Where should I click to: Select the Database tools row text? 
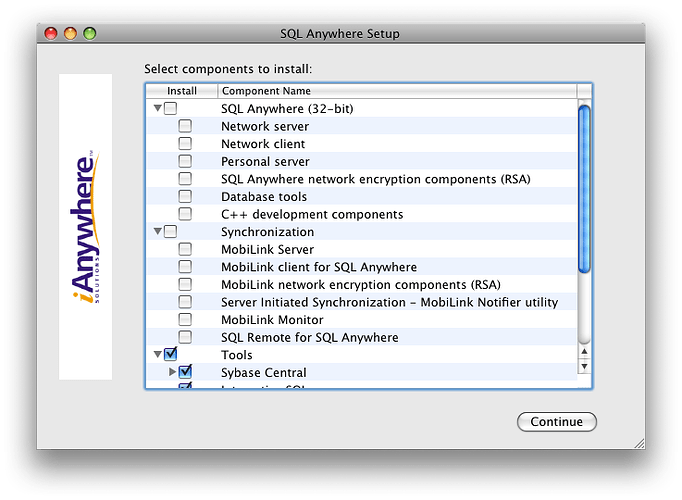pos(264,197)
